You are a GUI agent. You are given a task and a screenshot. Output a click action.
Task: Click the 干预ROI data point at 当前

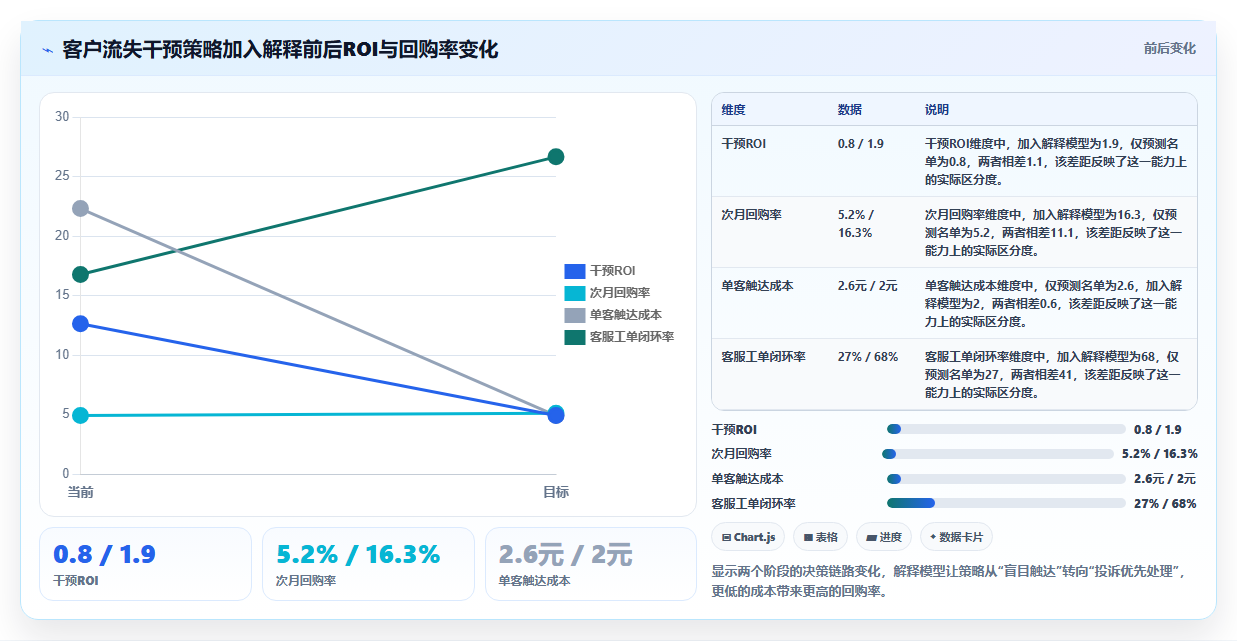pyautogui.click(x=80, y=324)
